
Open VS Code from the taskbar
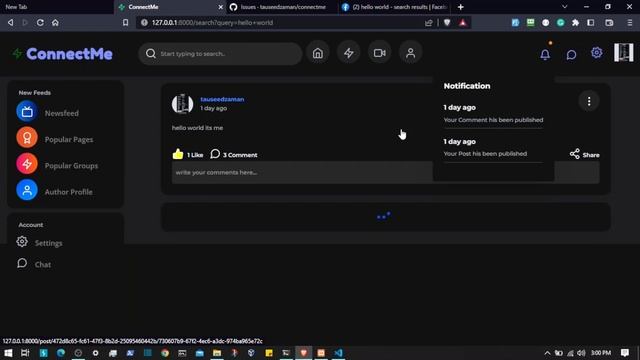tap(338, 353)
